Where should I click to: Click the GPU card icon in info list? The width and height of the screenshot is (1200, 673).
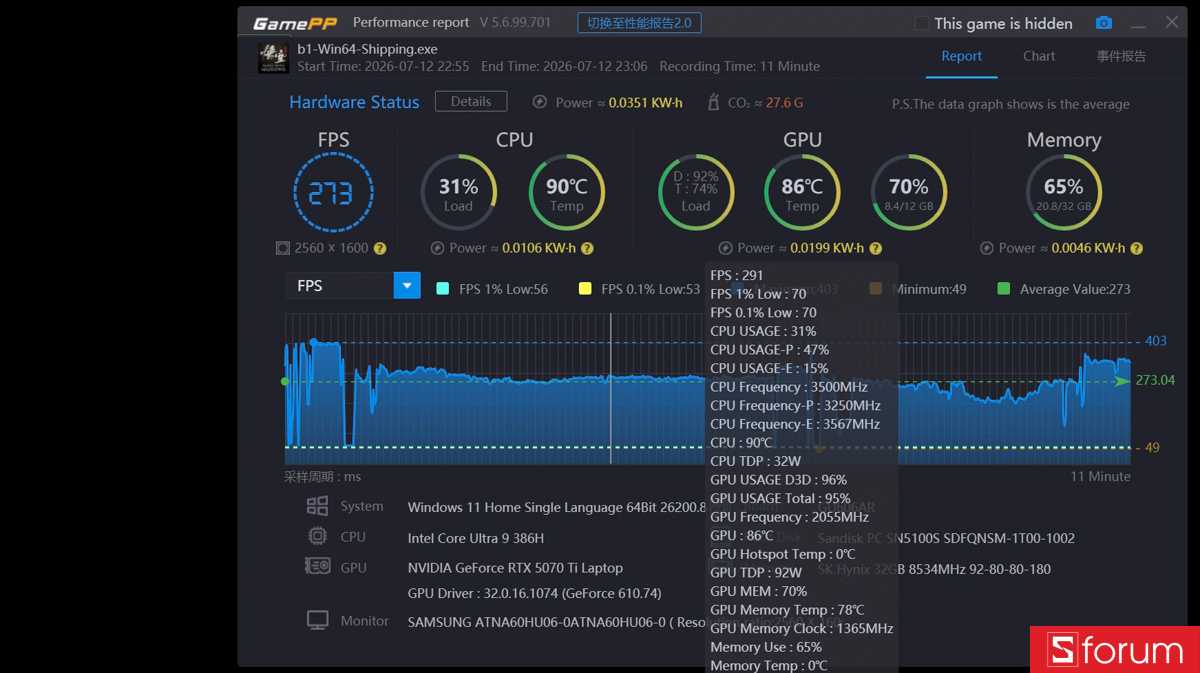(x=318, y=567)
